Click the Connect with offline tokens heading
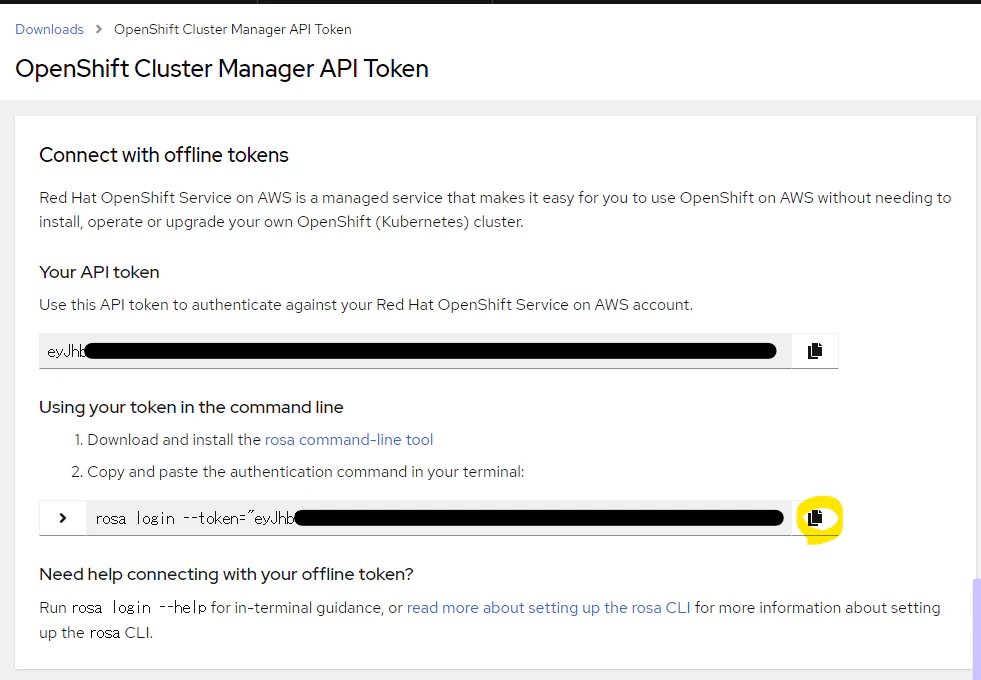Viewport: 981px width, 680px height. coord(164,155)
